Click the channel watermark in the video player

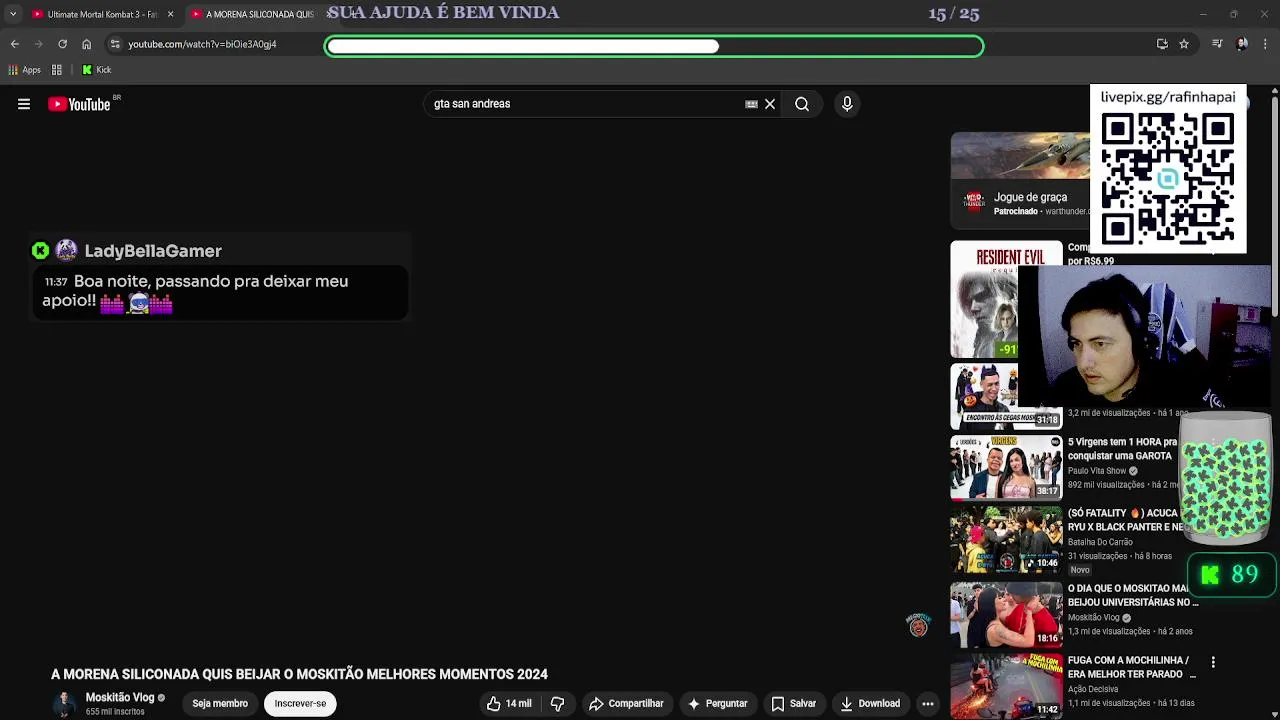918,626
